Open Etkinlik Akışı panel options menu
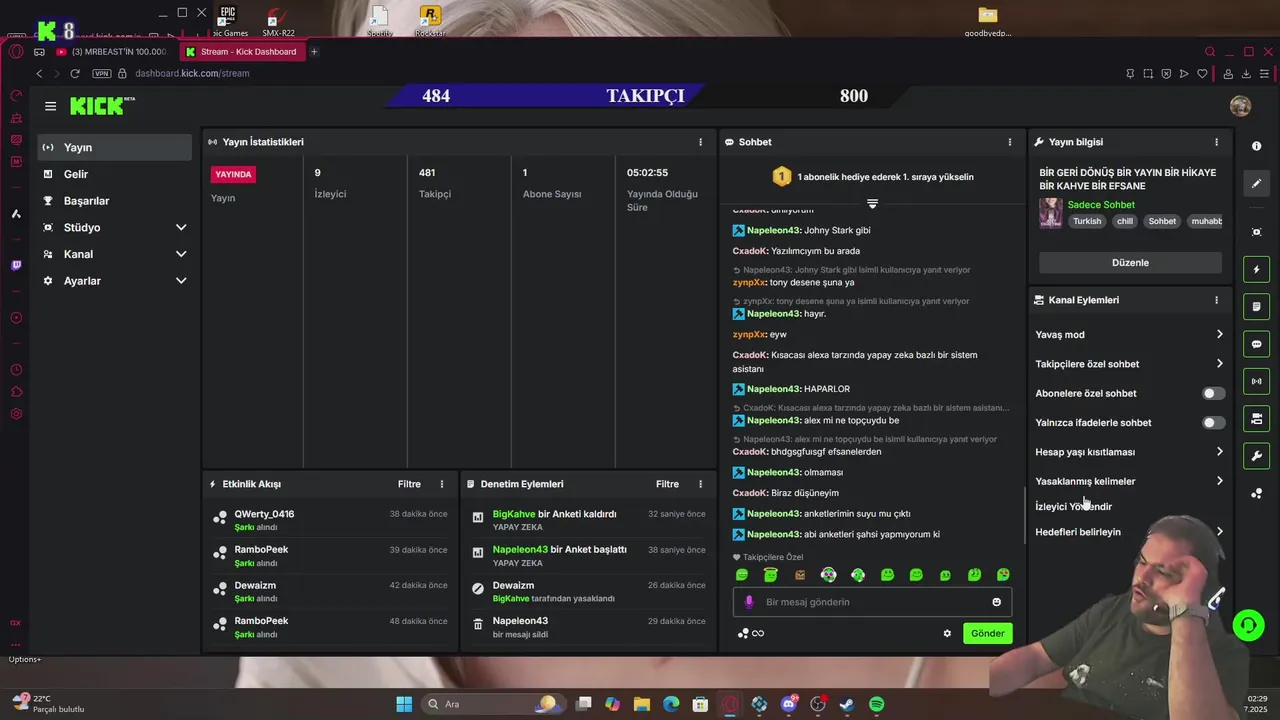The height and width of the screenshot is (720, 1280). click(442, 484)
